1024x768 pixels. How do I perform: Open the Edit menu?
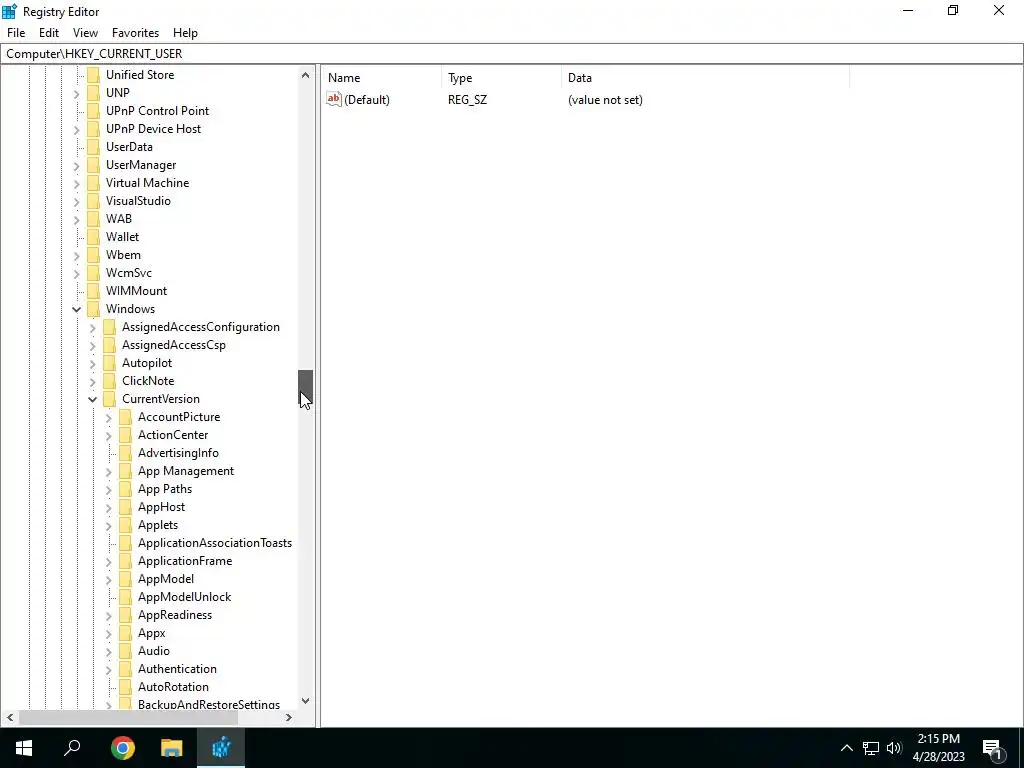[x=49, y=33]
